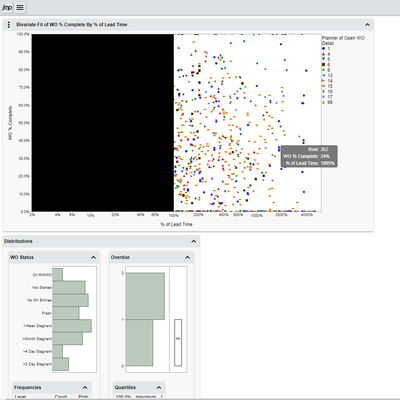The image size is (400, 400).
Task: Collapse the Frequencies table chevron
Action: [85, 387]
